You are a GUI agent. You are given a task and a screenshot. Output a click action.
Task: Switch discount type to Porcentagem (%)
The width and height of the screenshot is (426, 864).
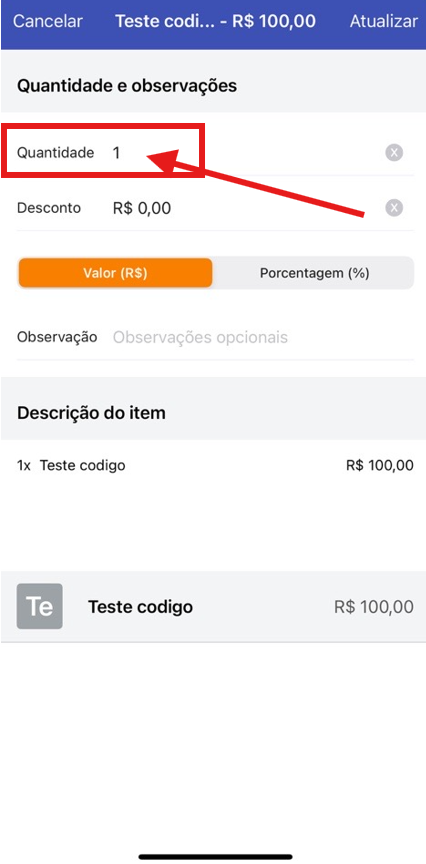[x=314, y=273]
